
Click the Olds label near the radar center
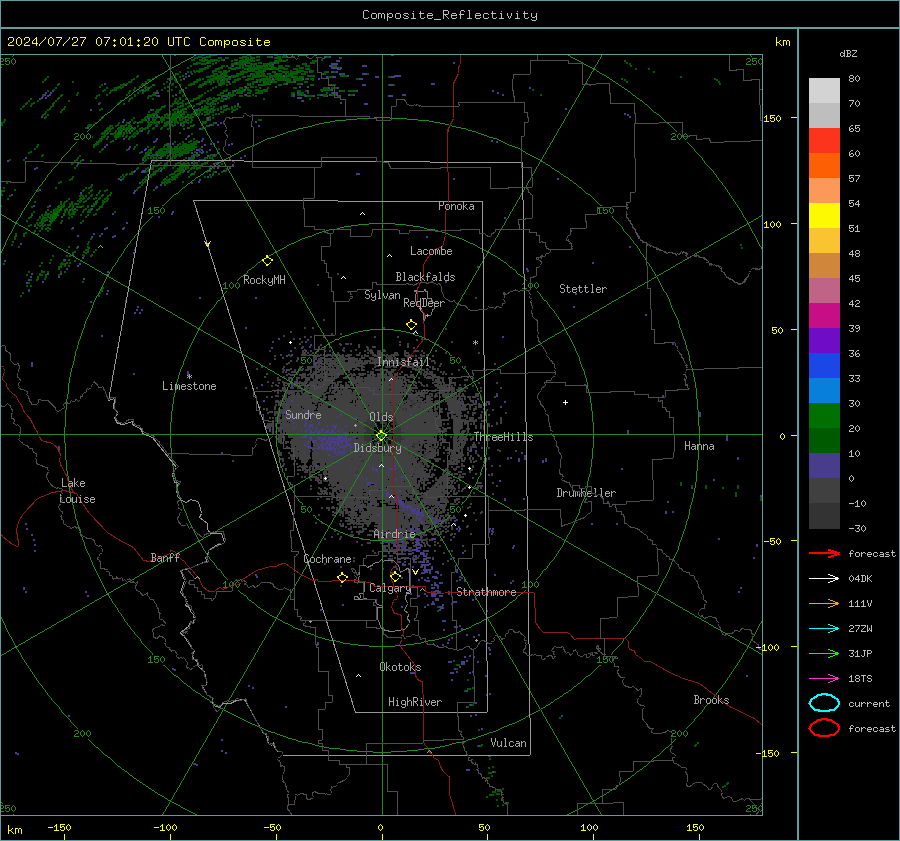tap(381, 417)
